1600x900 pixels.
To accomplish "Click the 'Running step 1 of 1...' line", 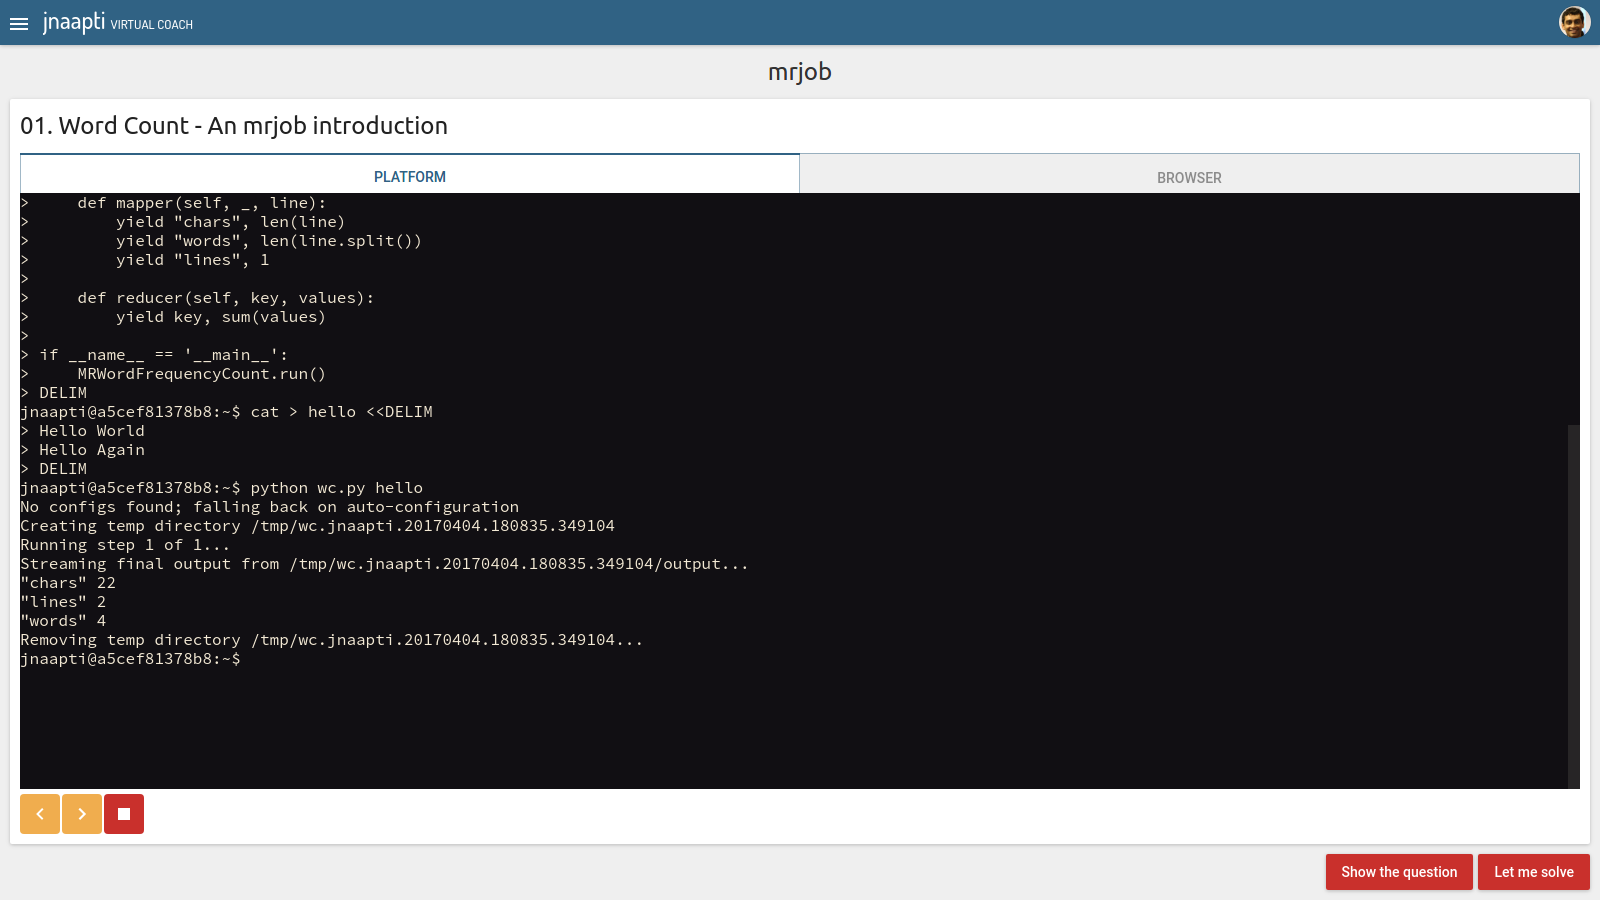I will pyautogui.click(x=125, y=545).
